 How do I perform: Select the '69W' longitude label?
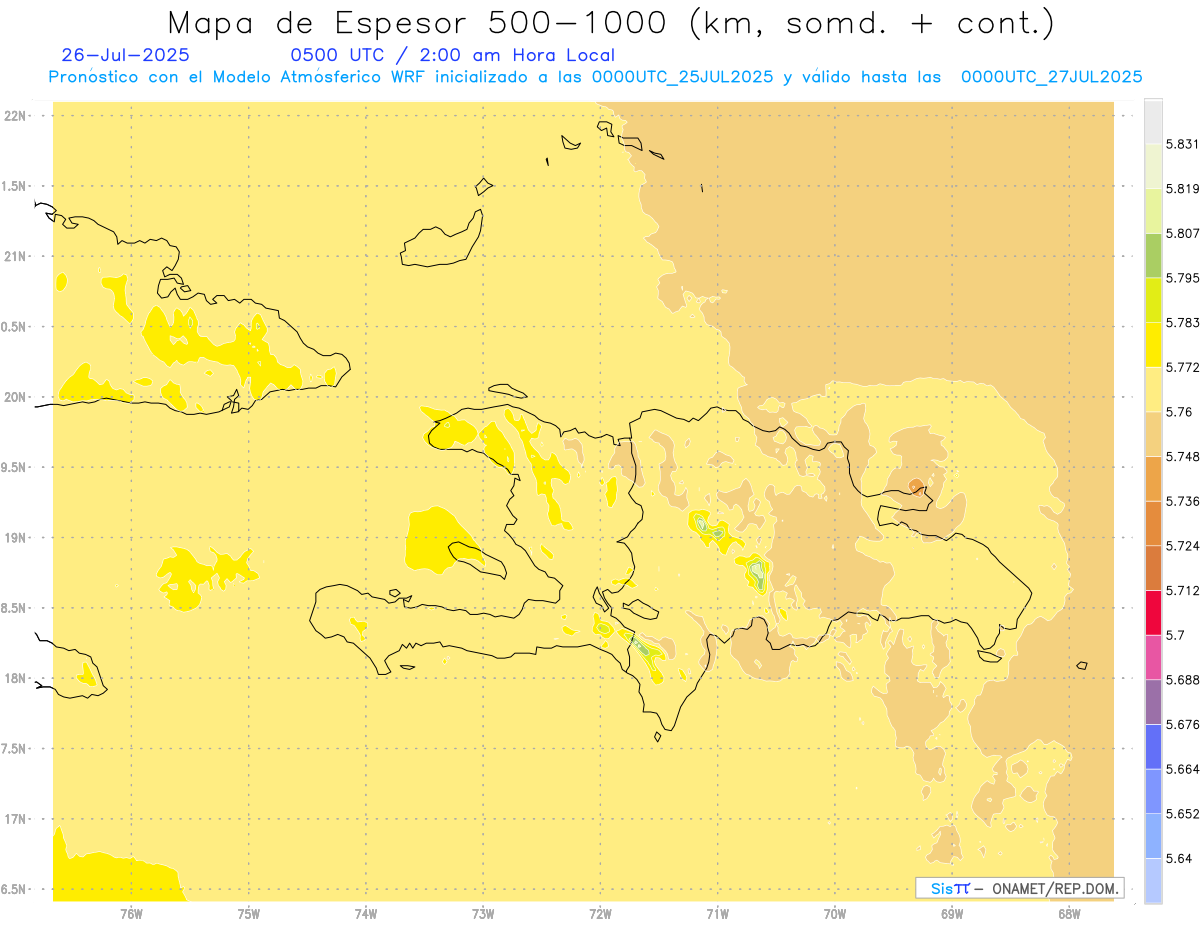coord(952,914)
